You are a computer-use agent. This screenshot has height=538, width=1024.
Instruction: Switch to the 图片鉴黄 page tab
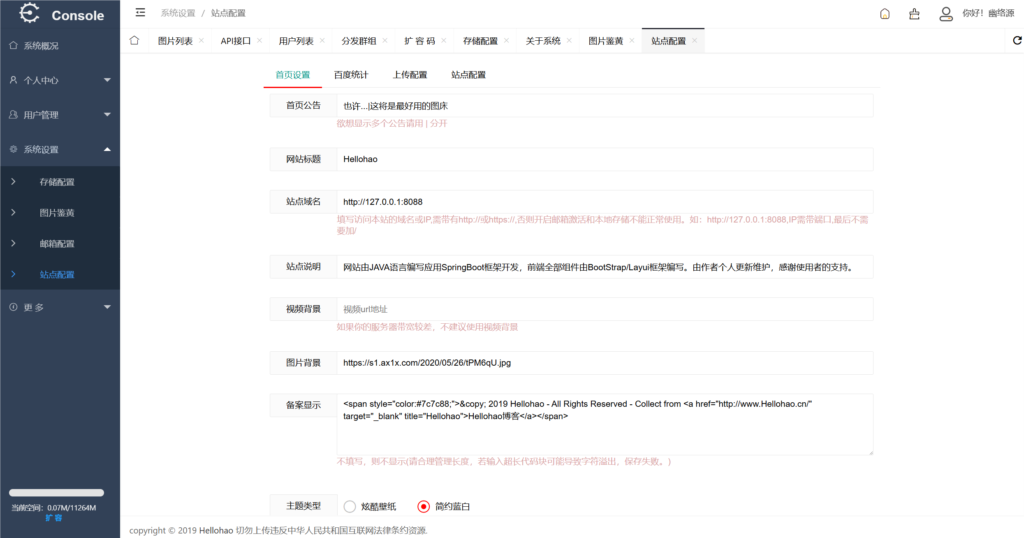pos(605,40)
